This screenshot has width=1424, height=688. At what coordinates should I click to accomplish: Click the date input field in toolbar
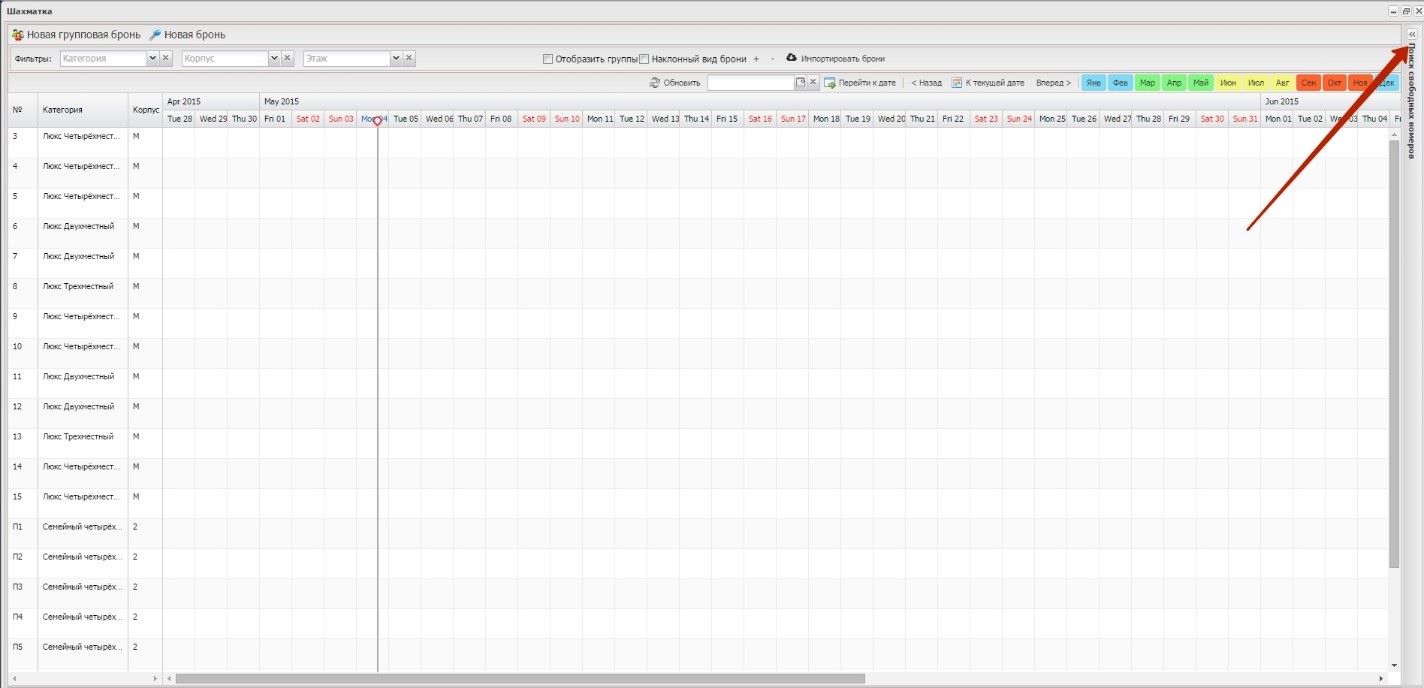[750, 83]
